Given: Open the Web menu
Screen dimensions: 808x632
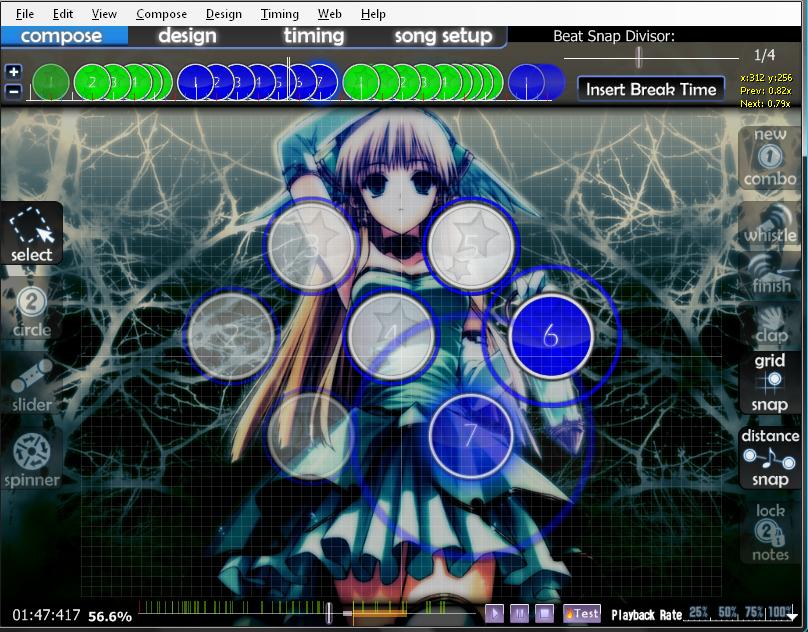Looking at the screenshot, I should [329, 14].
